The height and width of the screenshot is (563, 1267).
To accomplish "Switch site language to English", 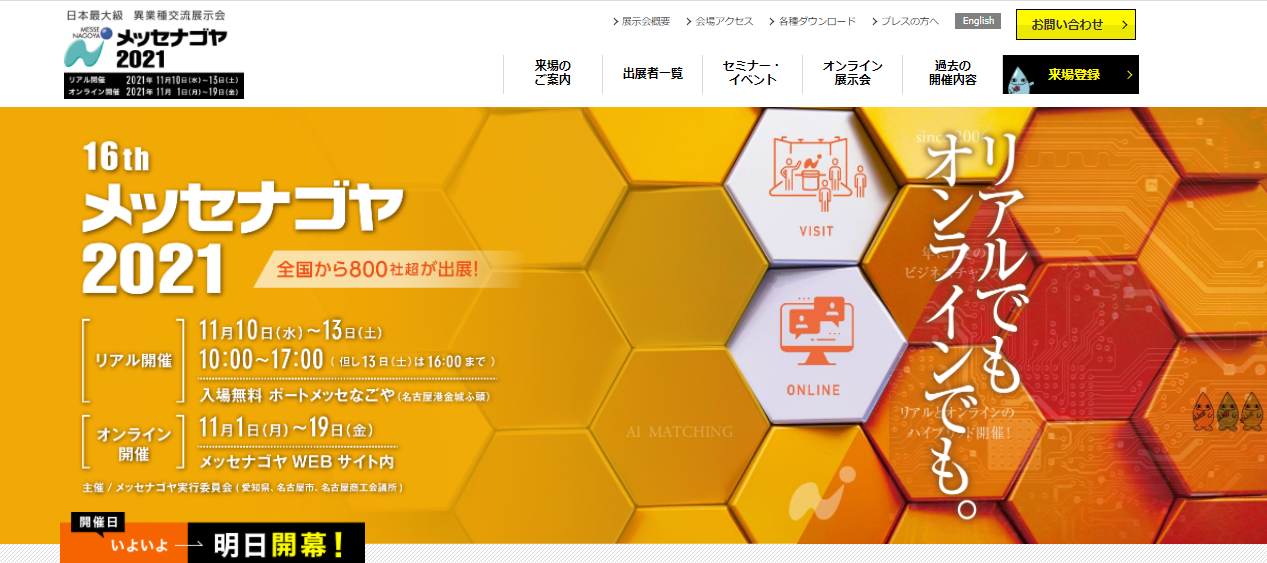I will point(978,21).
